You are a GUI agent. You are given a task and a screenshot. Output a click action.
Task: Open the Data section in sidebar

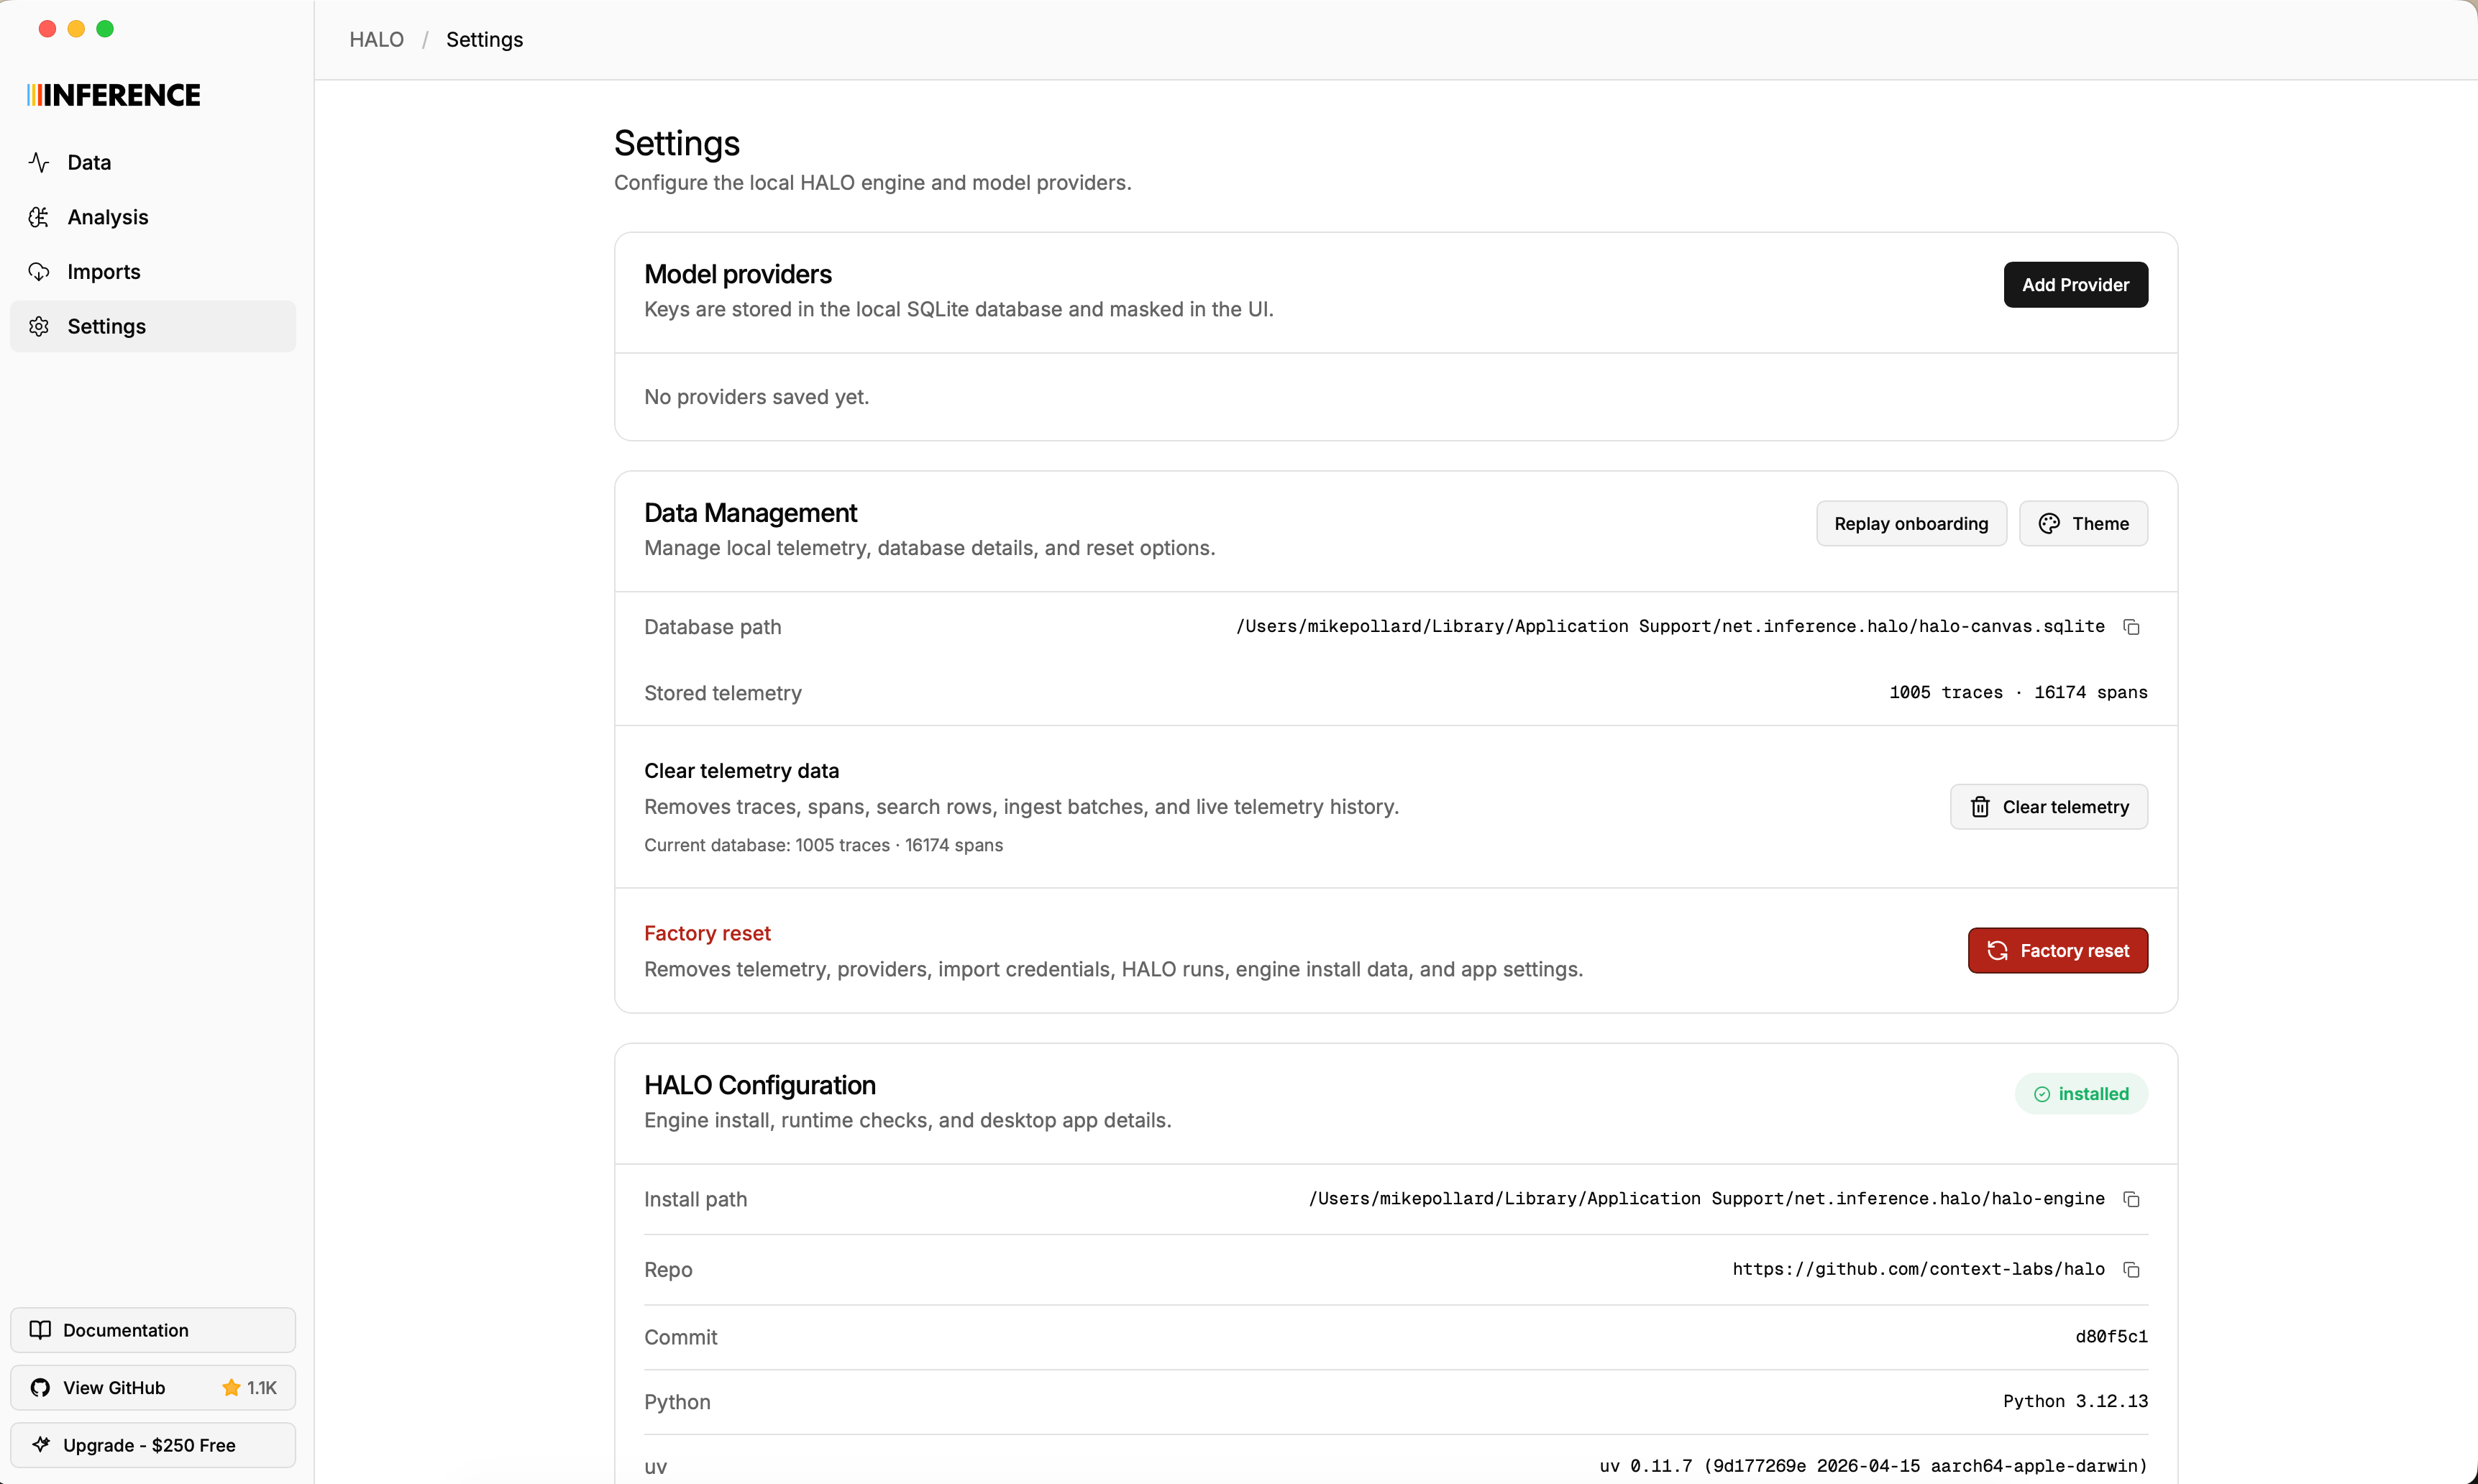[x=153, y=162]
